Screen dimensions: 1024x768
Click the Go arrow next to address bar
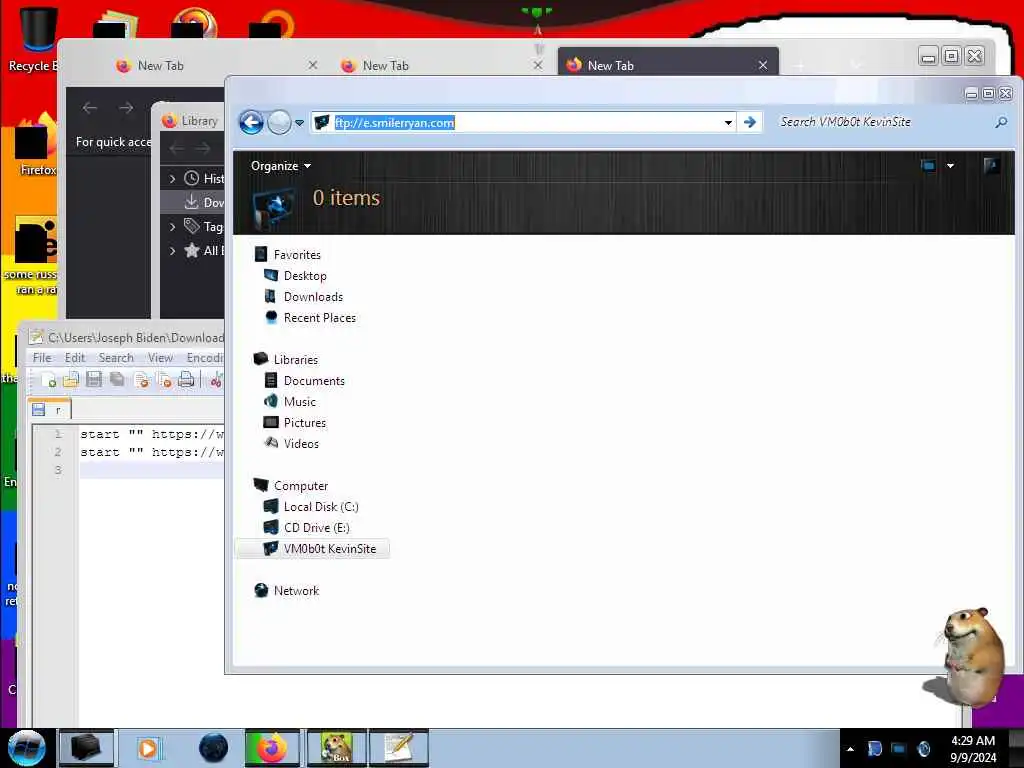click(750, 122)
